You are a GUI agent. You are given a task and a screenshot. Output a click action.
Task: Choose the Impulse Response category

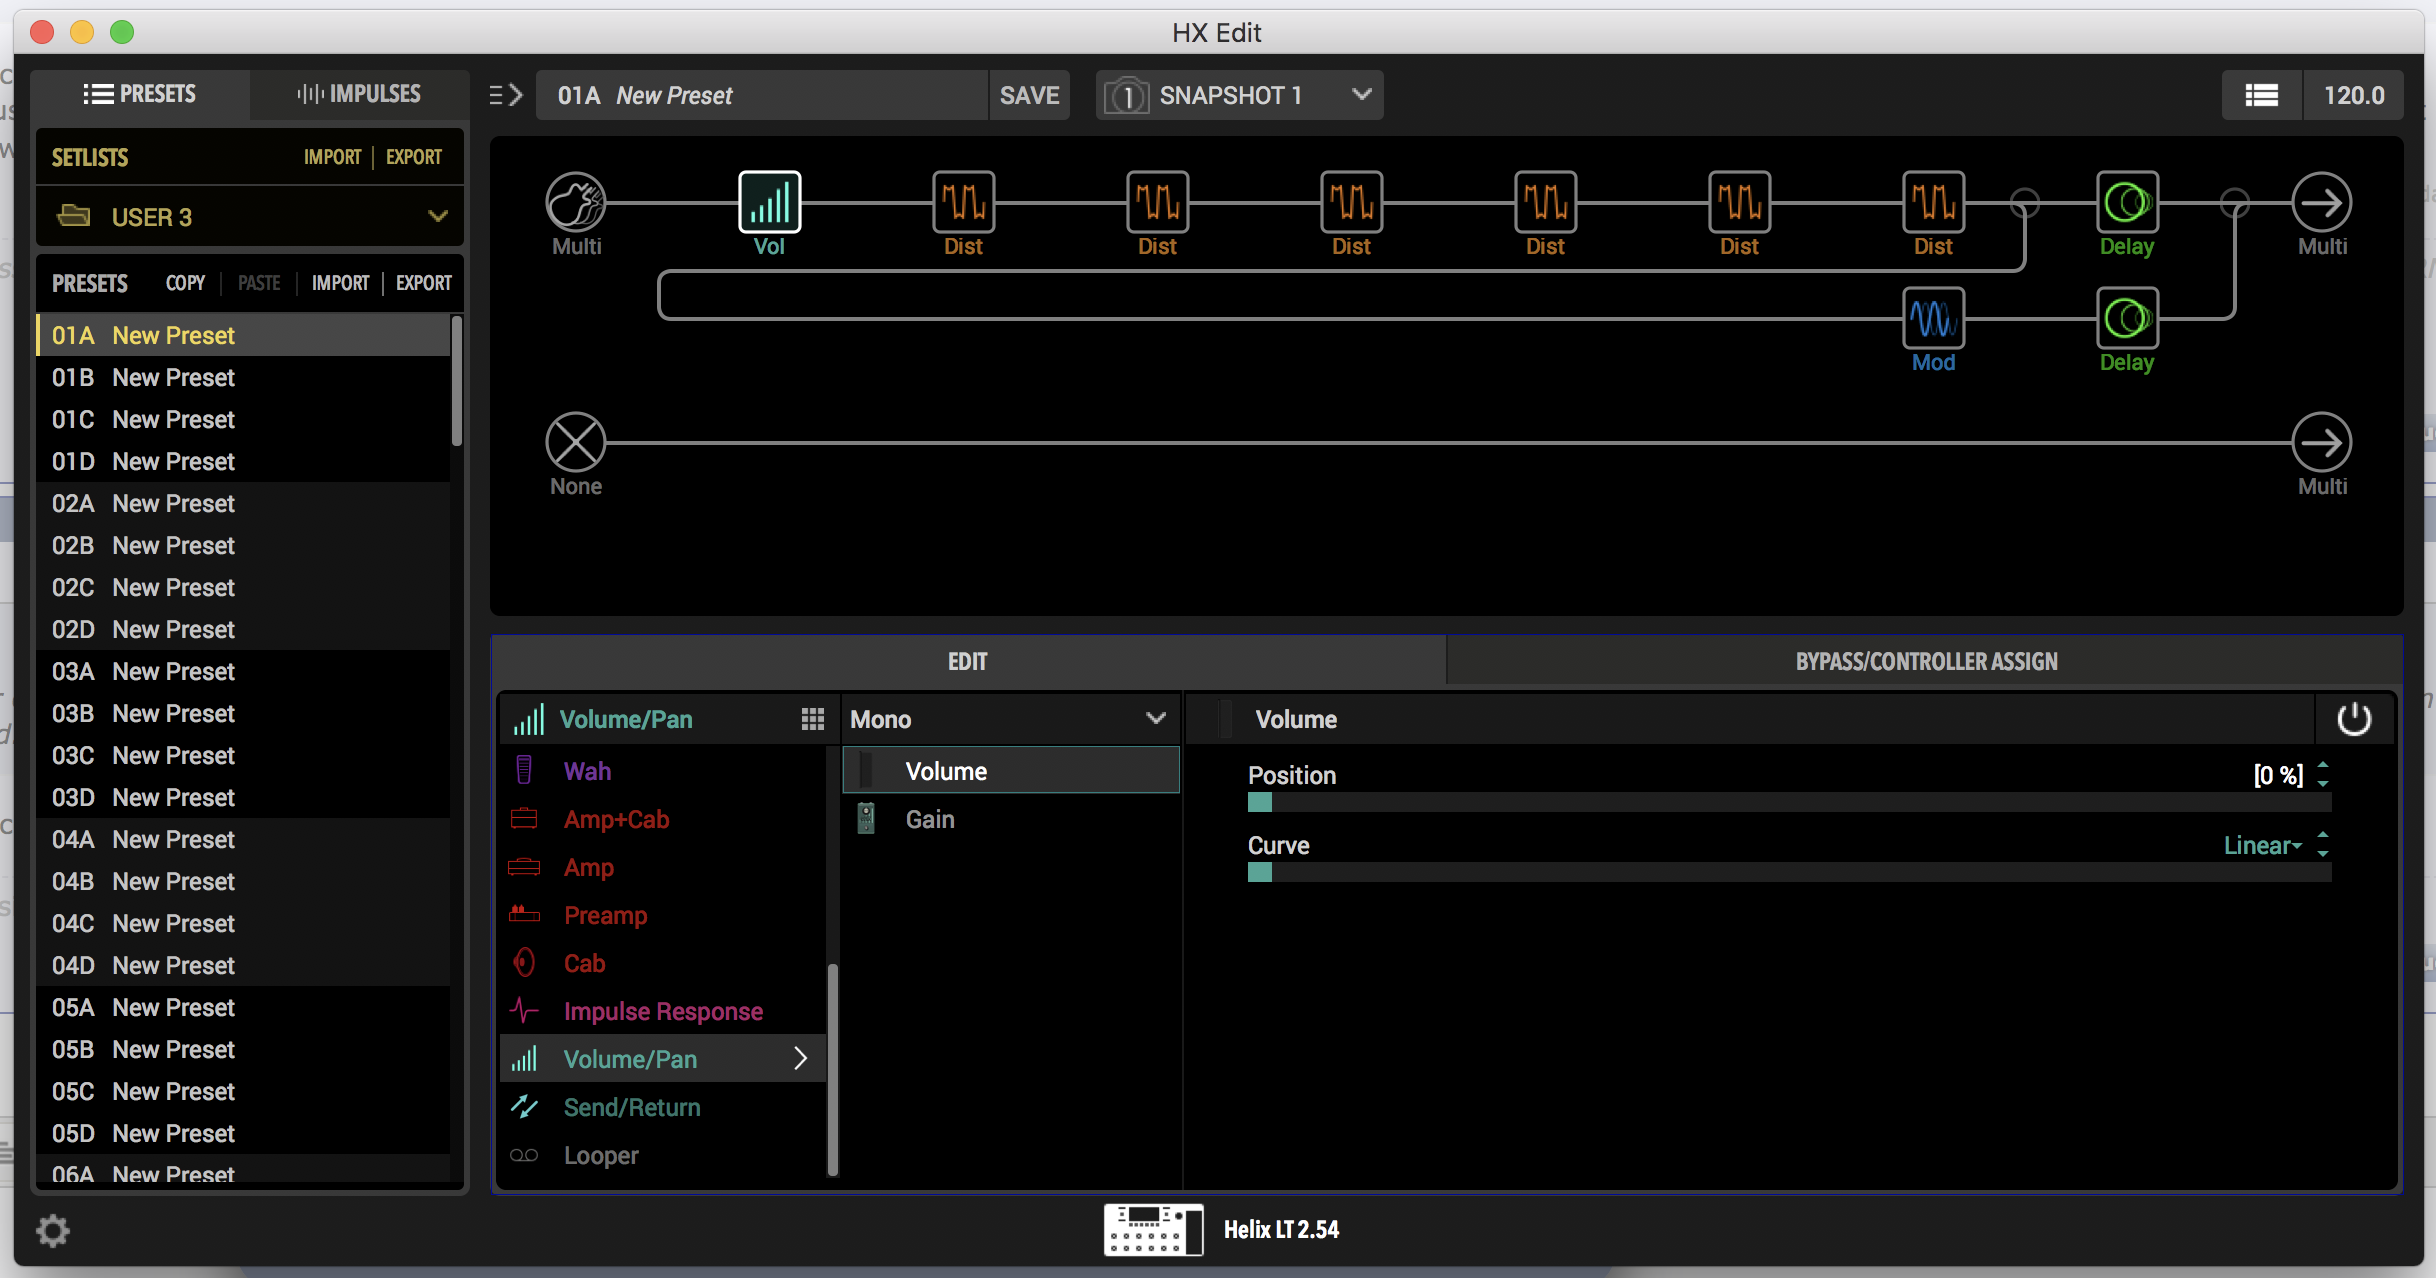coord(662,1011)
